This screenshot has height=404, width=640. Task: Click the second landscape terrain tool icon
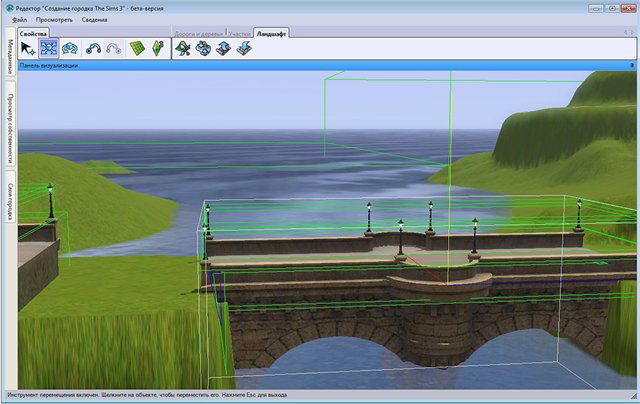203,48
